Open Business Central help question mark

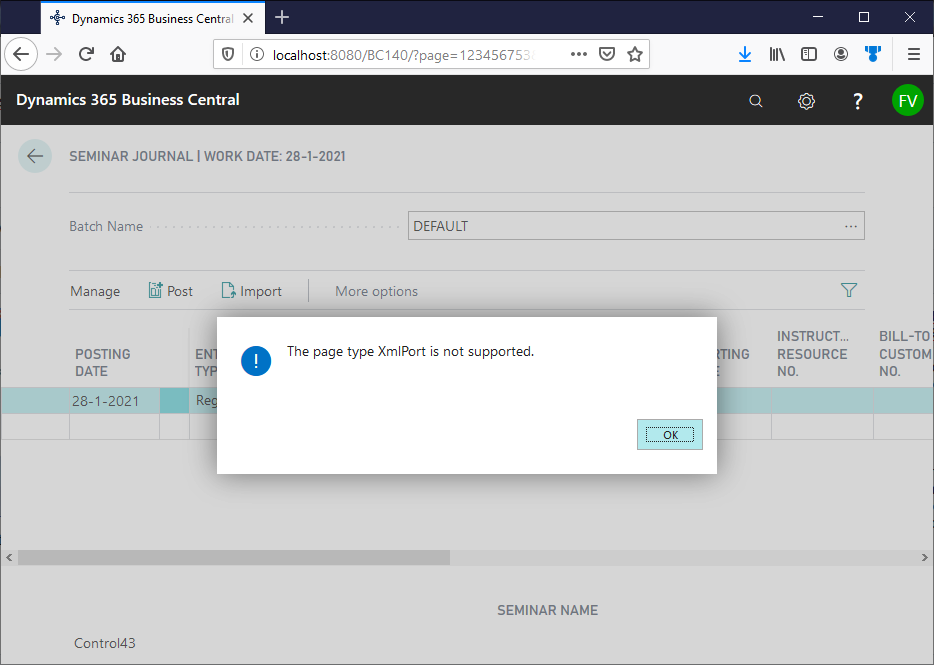857,101
